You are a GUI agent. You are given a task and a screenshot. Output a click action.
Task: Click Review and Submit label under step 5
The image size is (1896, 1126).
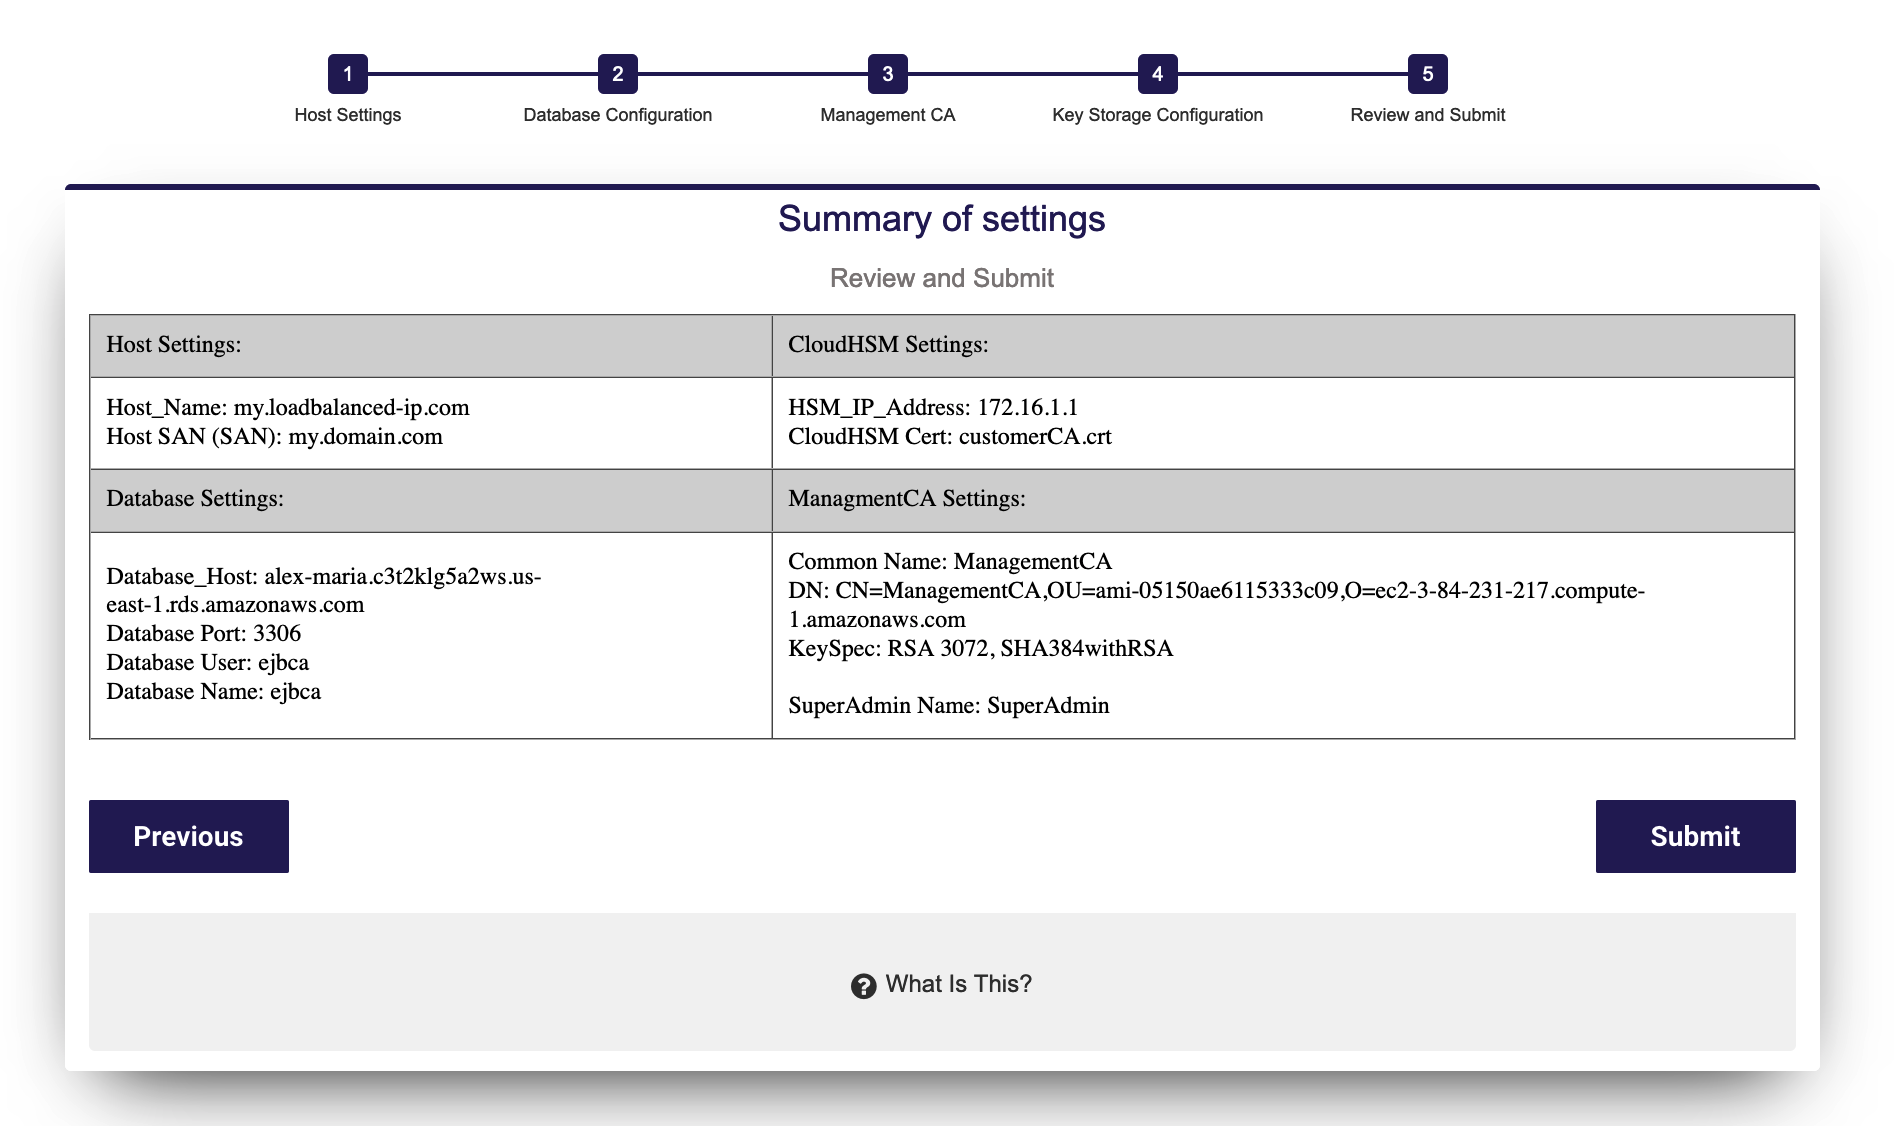pos(1427,115)
